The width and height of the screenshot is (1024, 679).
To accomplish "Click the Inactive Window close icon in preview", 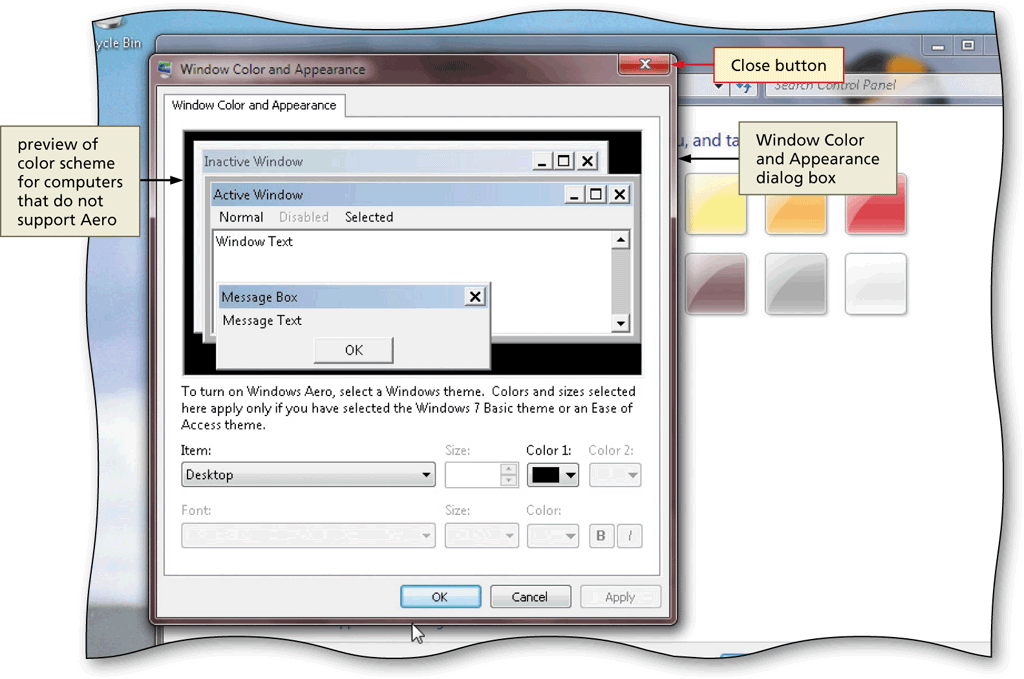I will click(x=588, y=161).
